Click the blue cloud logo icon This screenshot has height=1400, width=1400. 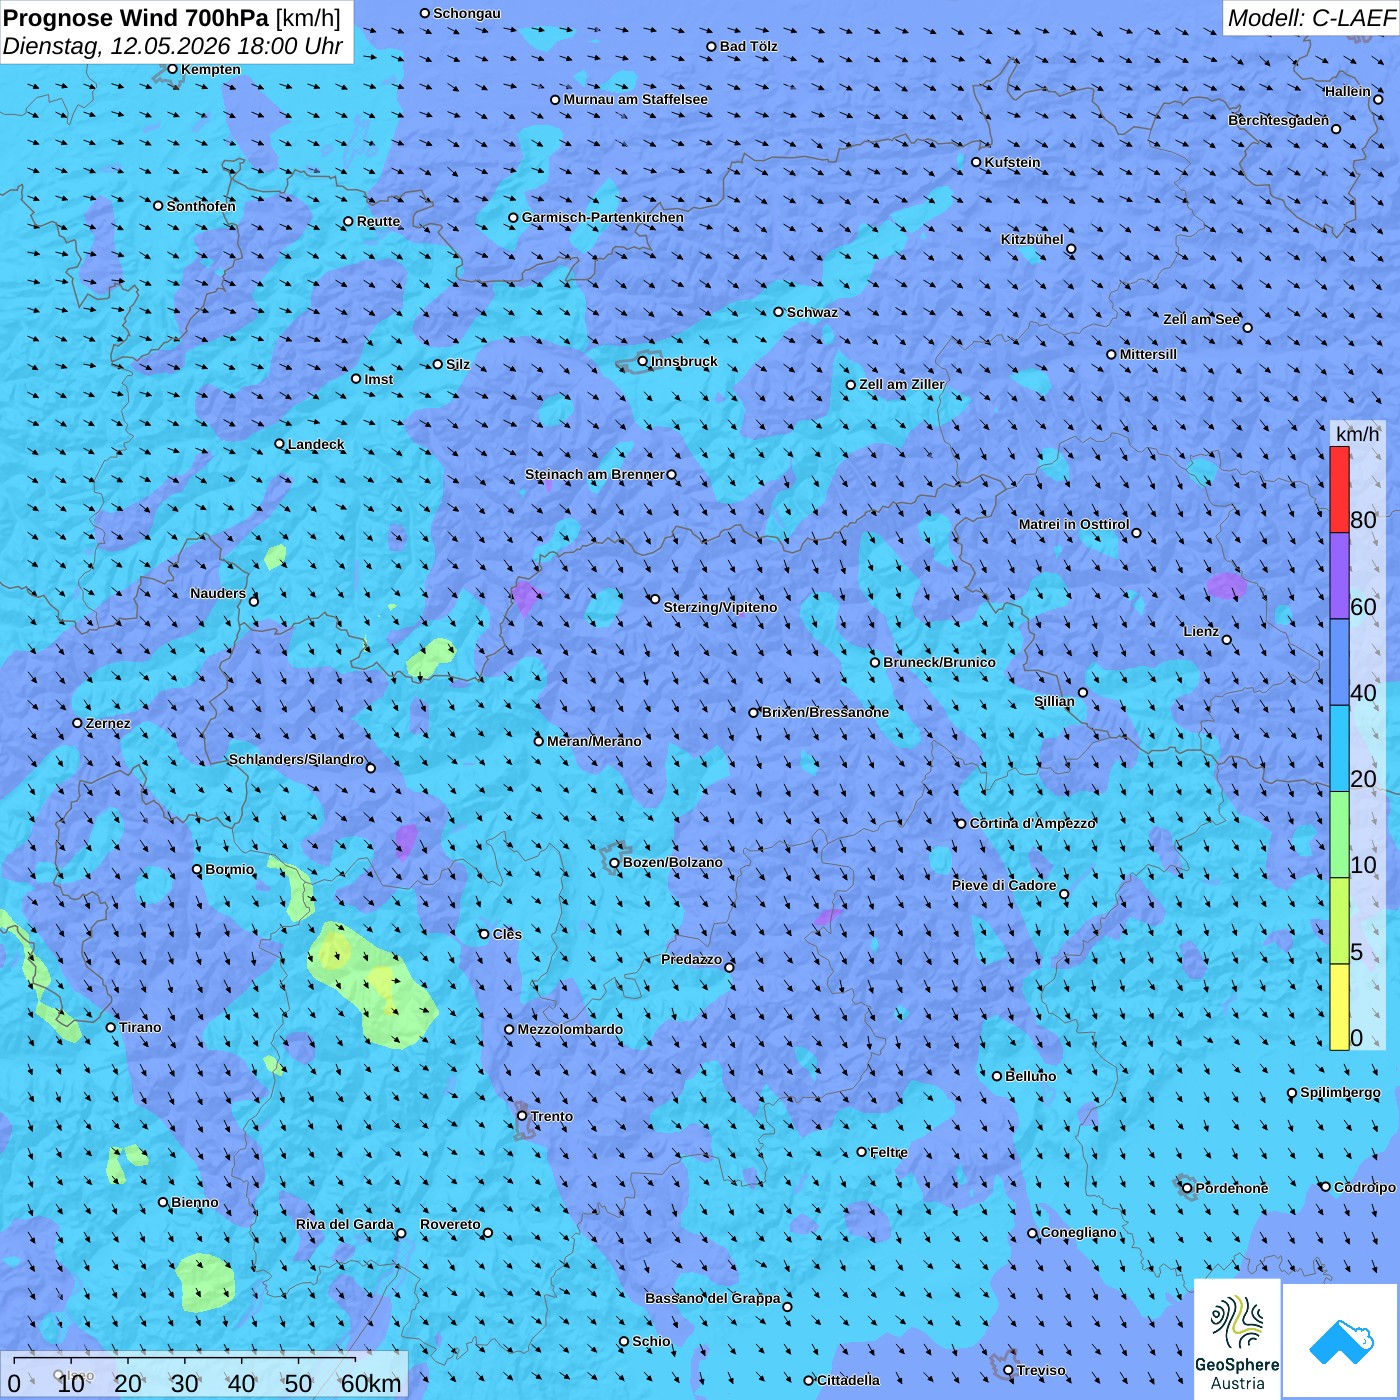coord(1341,1341)
